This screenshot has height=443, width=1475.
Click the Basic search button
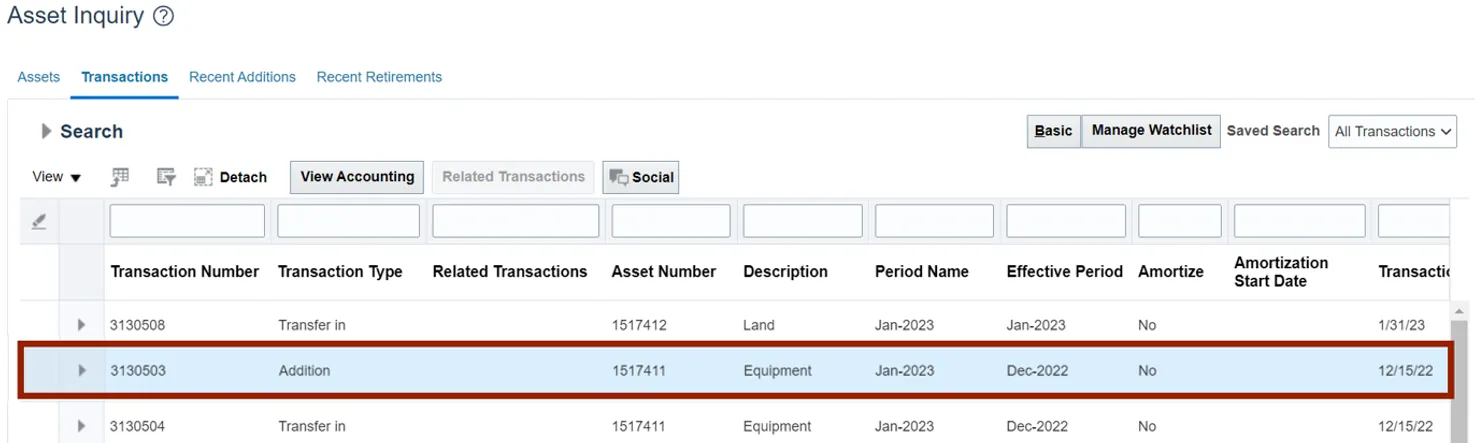tap(1053, 131)
